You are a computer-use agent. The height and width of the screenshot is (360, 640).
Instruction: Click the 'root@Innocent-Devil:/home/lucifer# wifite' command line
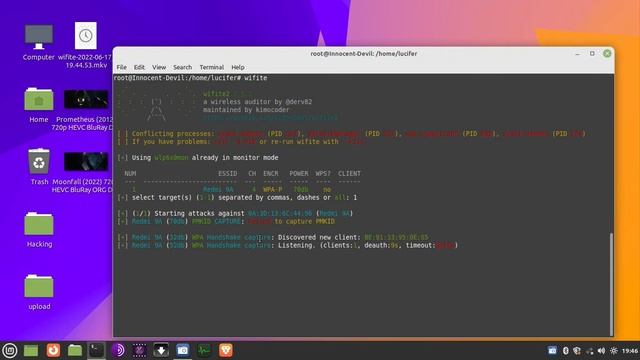coord(190,78)
